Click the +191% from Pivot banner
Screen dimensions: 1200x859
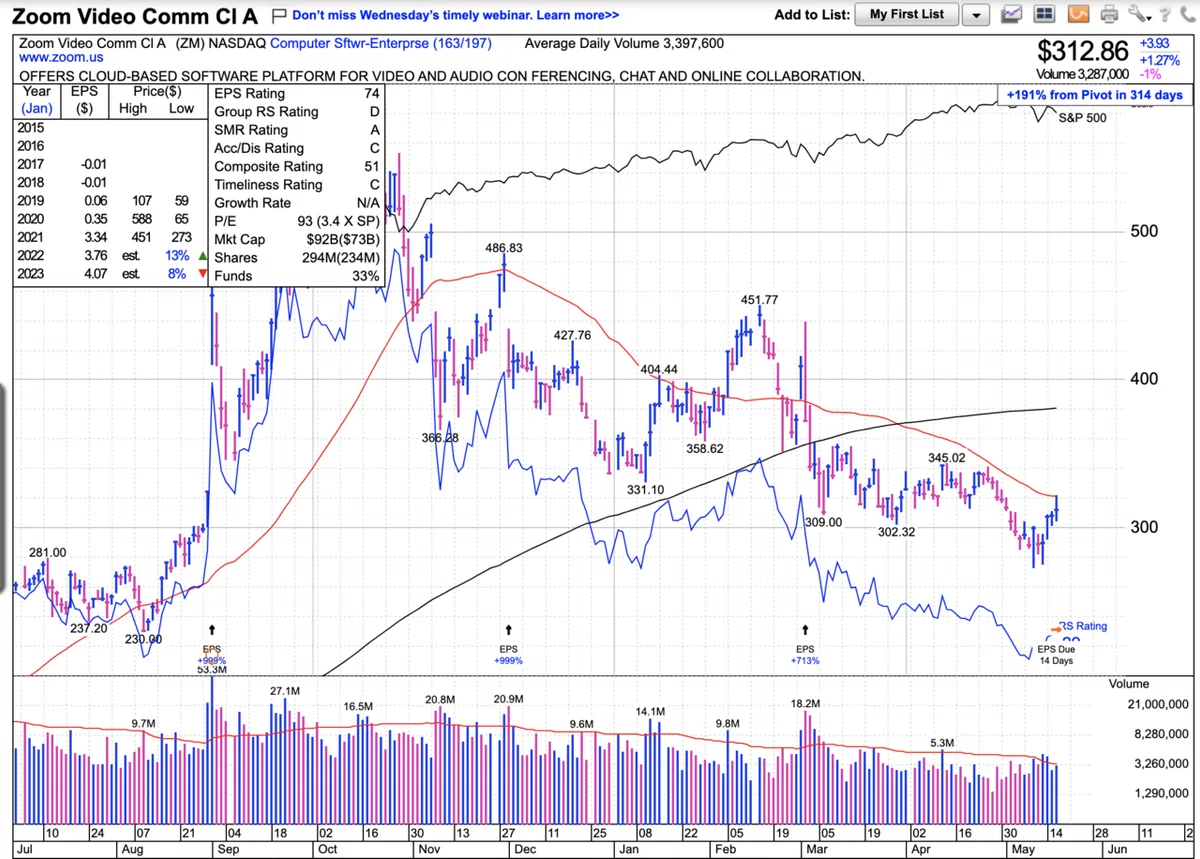click(1094, 95)
